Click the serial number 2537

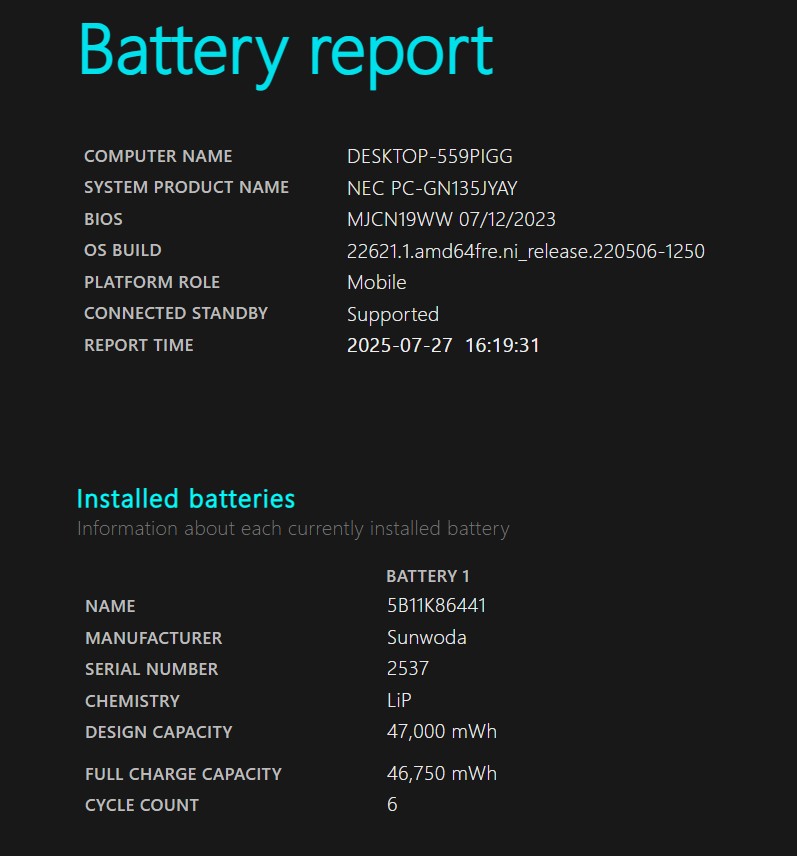click(x=408, y=669)
